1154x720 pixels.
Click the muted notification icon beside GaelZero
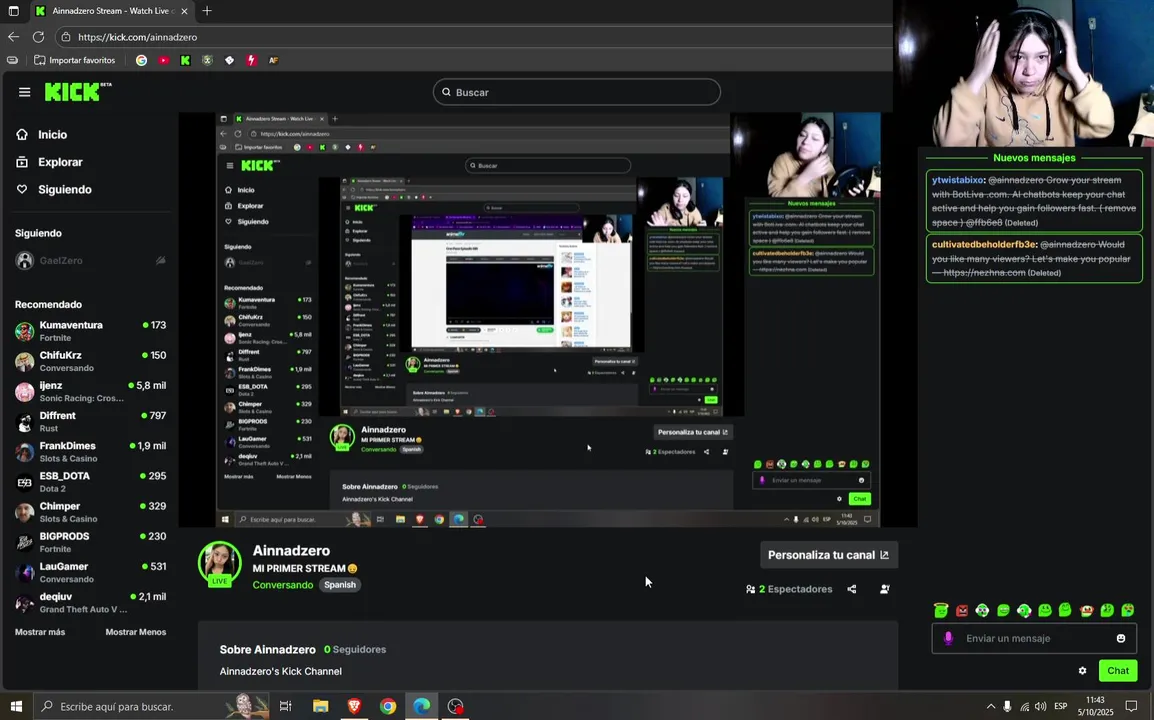click(x=160, y=261)
